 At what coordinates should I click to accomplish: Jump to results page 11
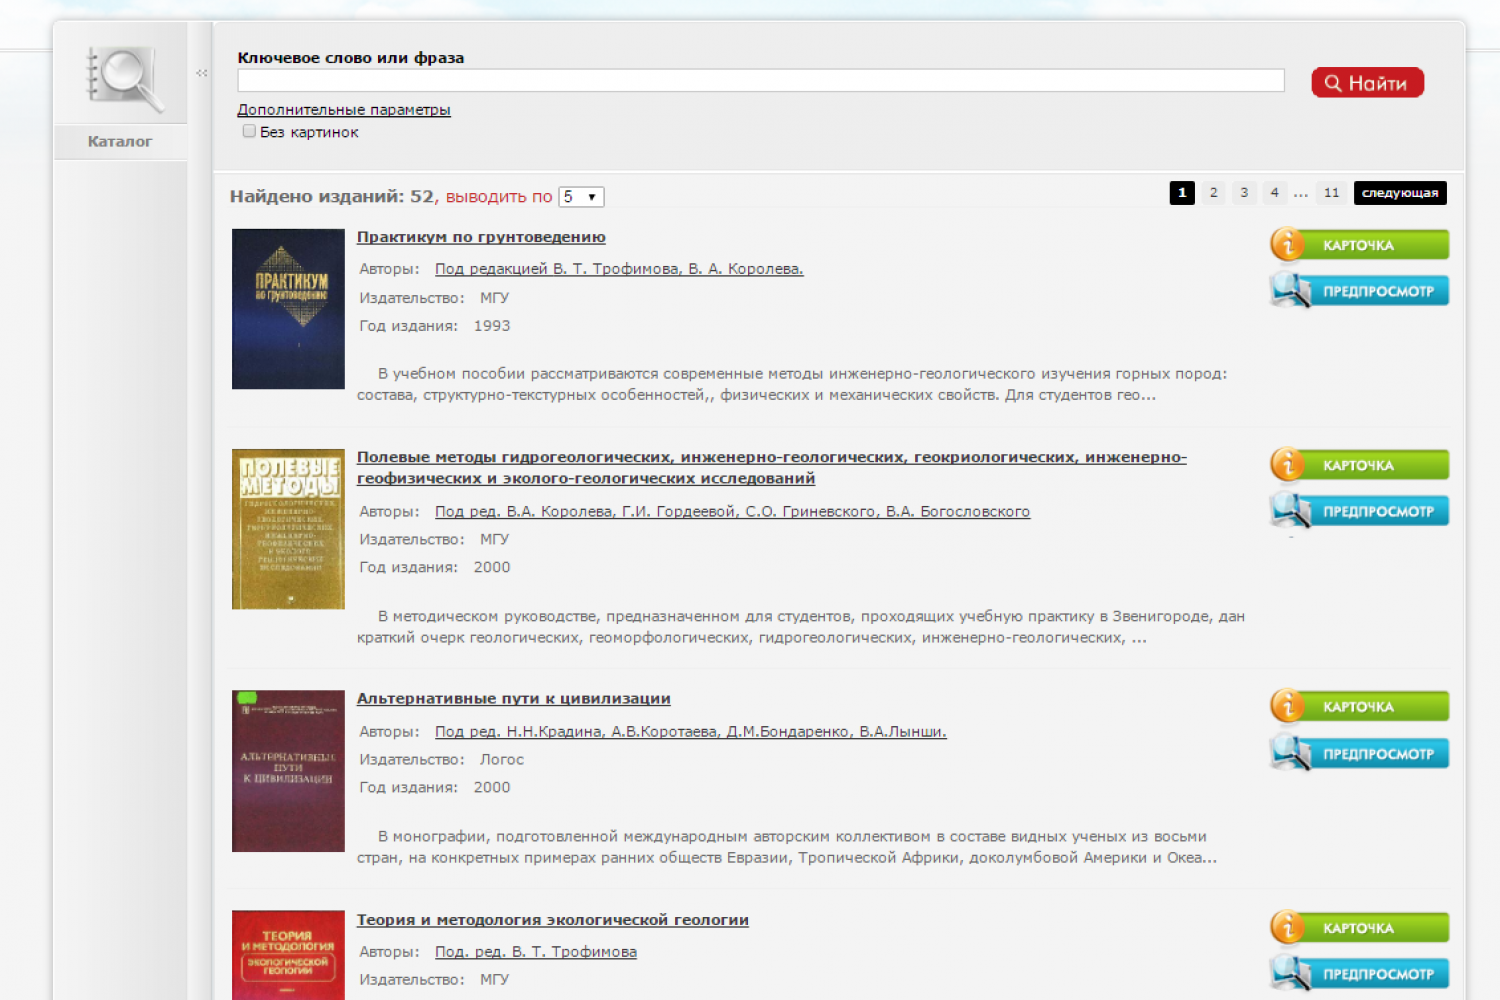pos(1331,193)
